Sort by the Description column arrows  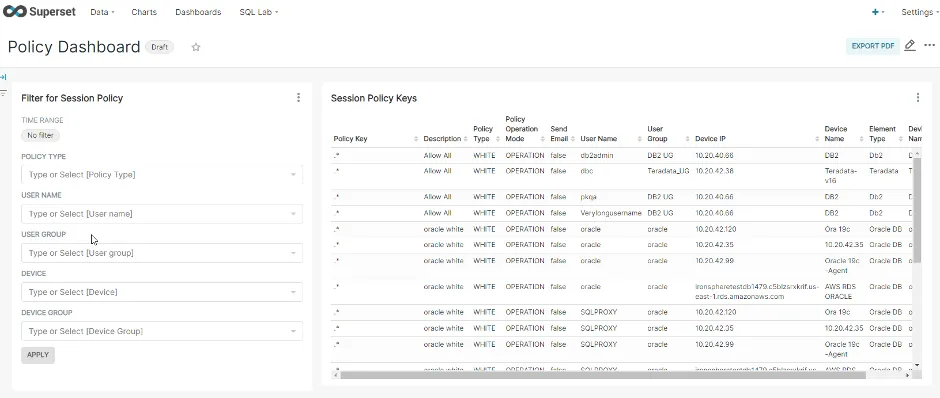[x=465, y=139]
